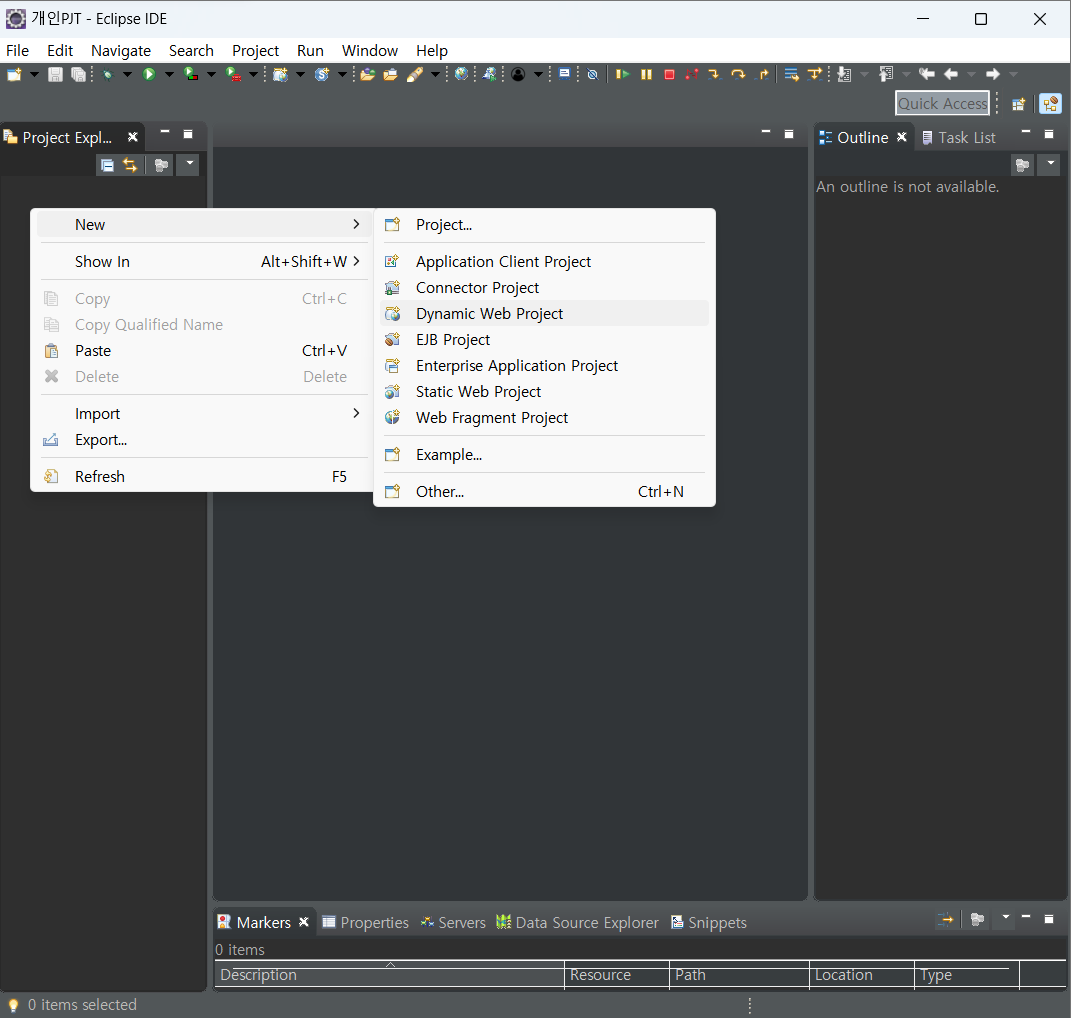
Task: Click the Forward navigation arrow
Action: pos(992,74)
